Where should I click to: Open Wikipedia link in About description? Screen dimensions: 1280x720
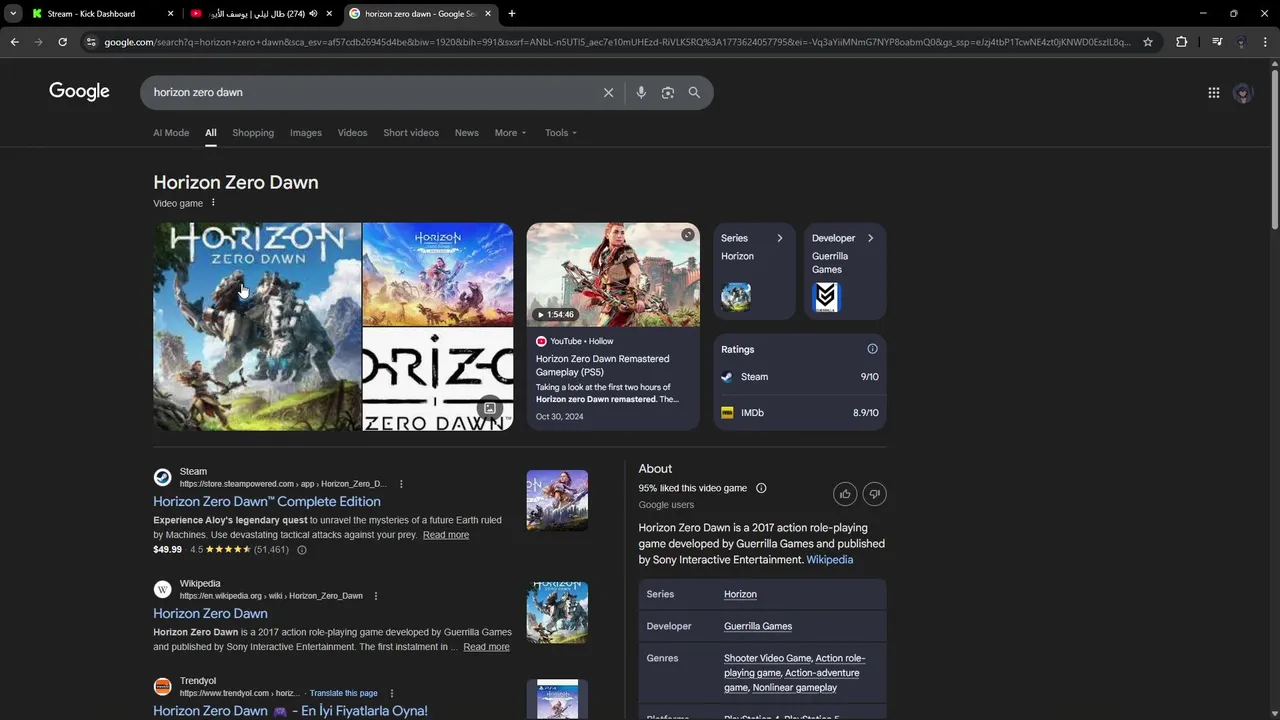point(830,560)
